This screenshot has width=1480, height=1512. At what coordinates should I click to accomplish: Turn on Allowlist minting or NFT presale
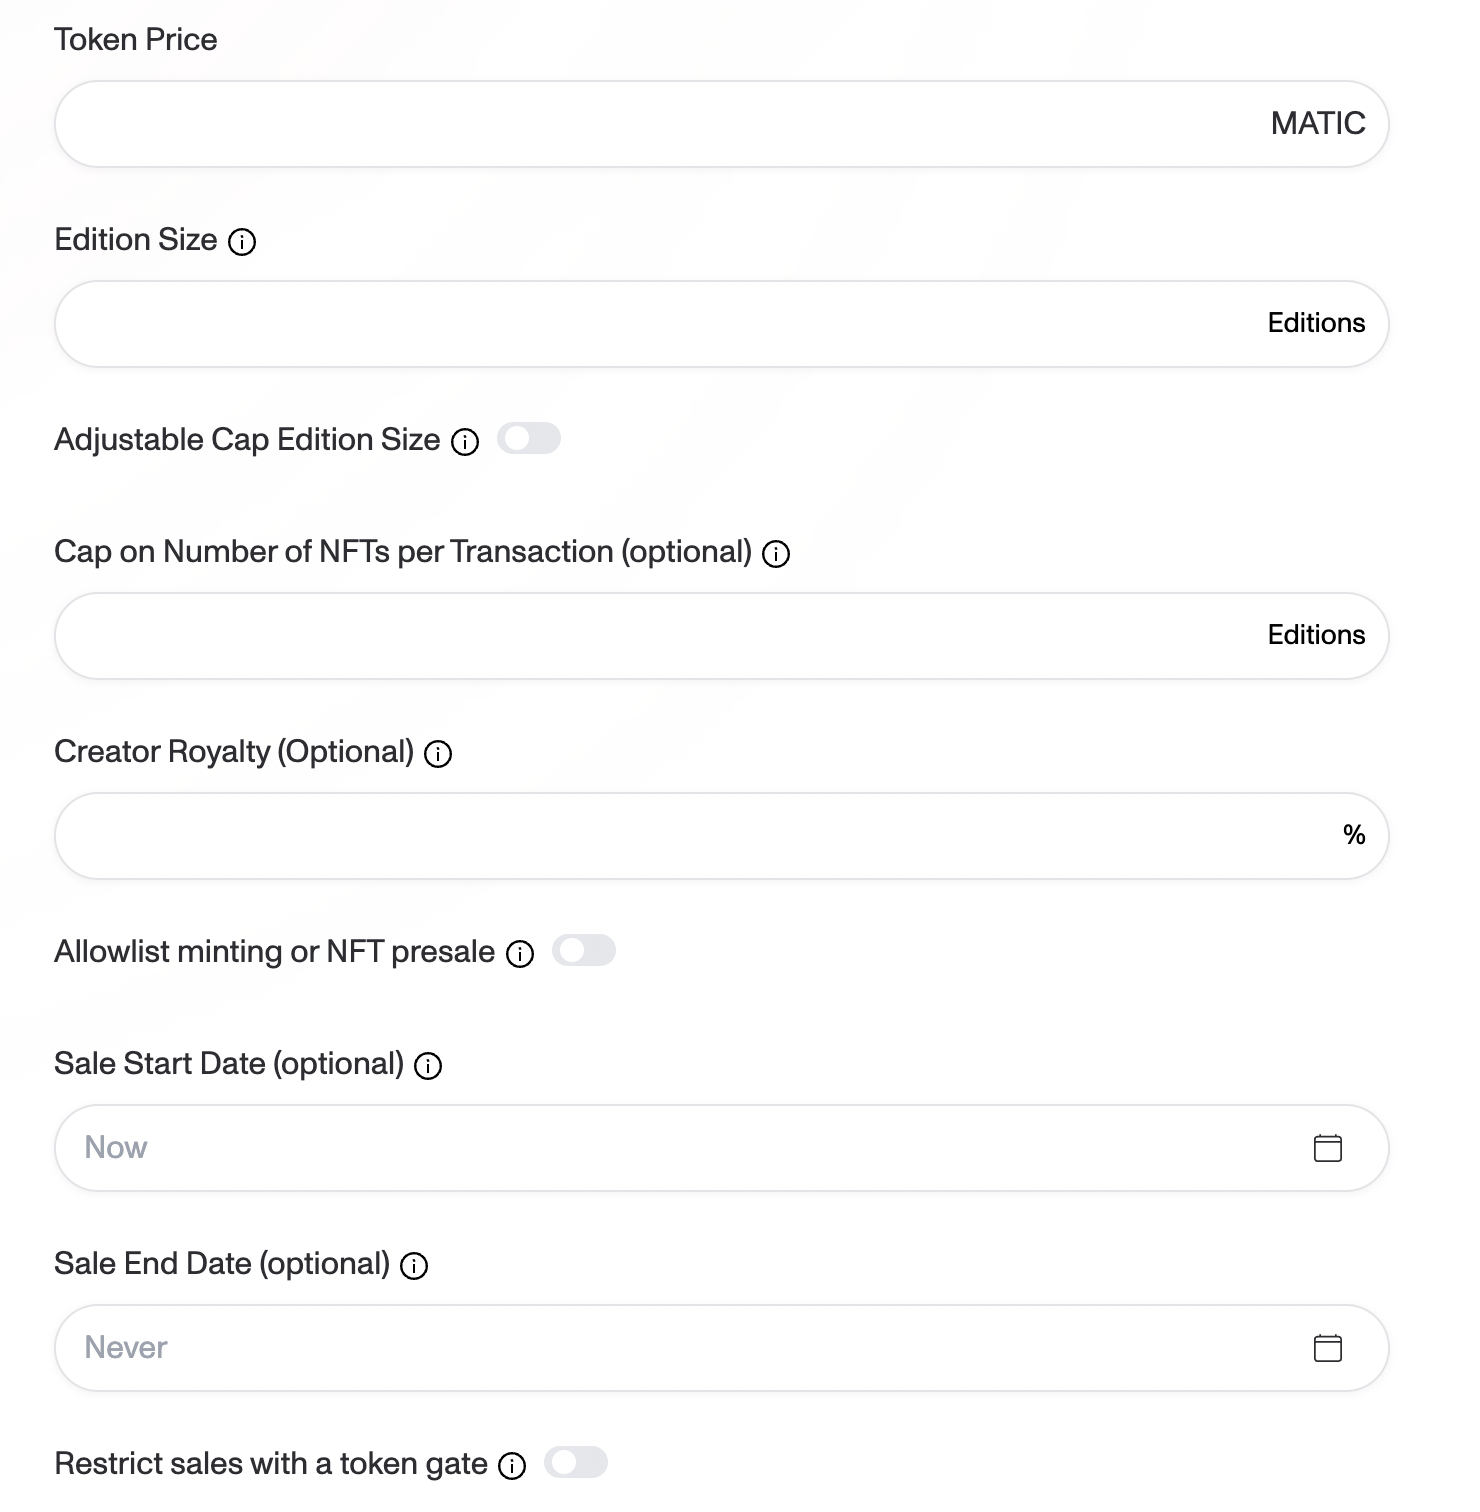click(584, 951)
